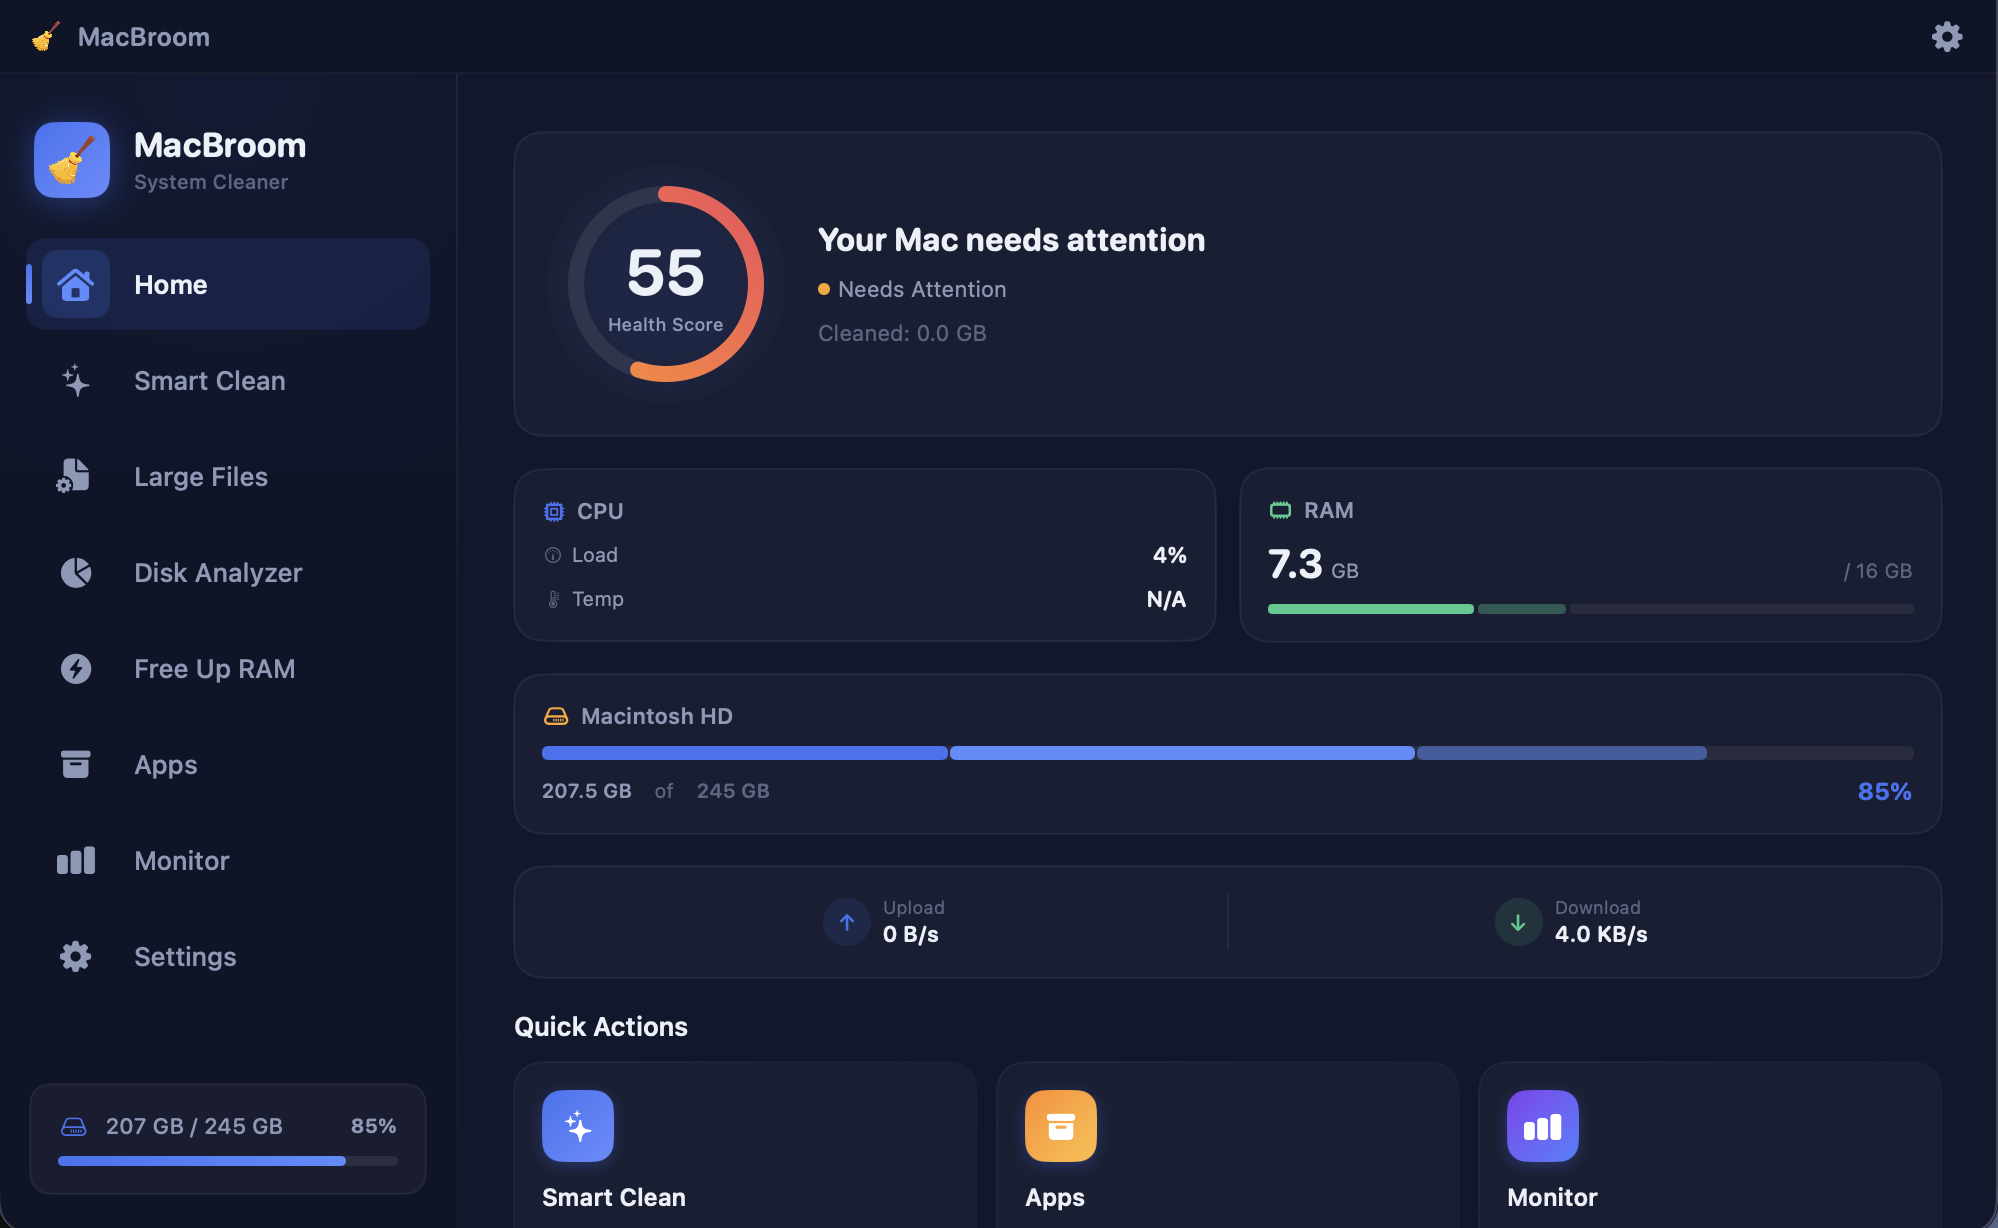This screenshot has height=1228, width=1998.
Task: Select Apps in the sidebar
Action: click(228, 765)
